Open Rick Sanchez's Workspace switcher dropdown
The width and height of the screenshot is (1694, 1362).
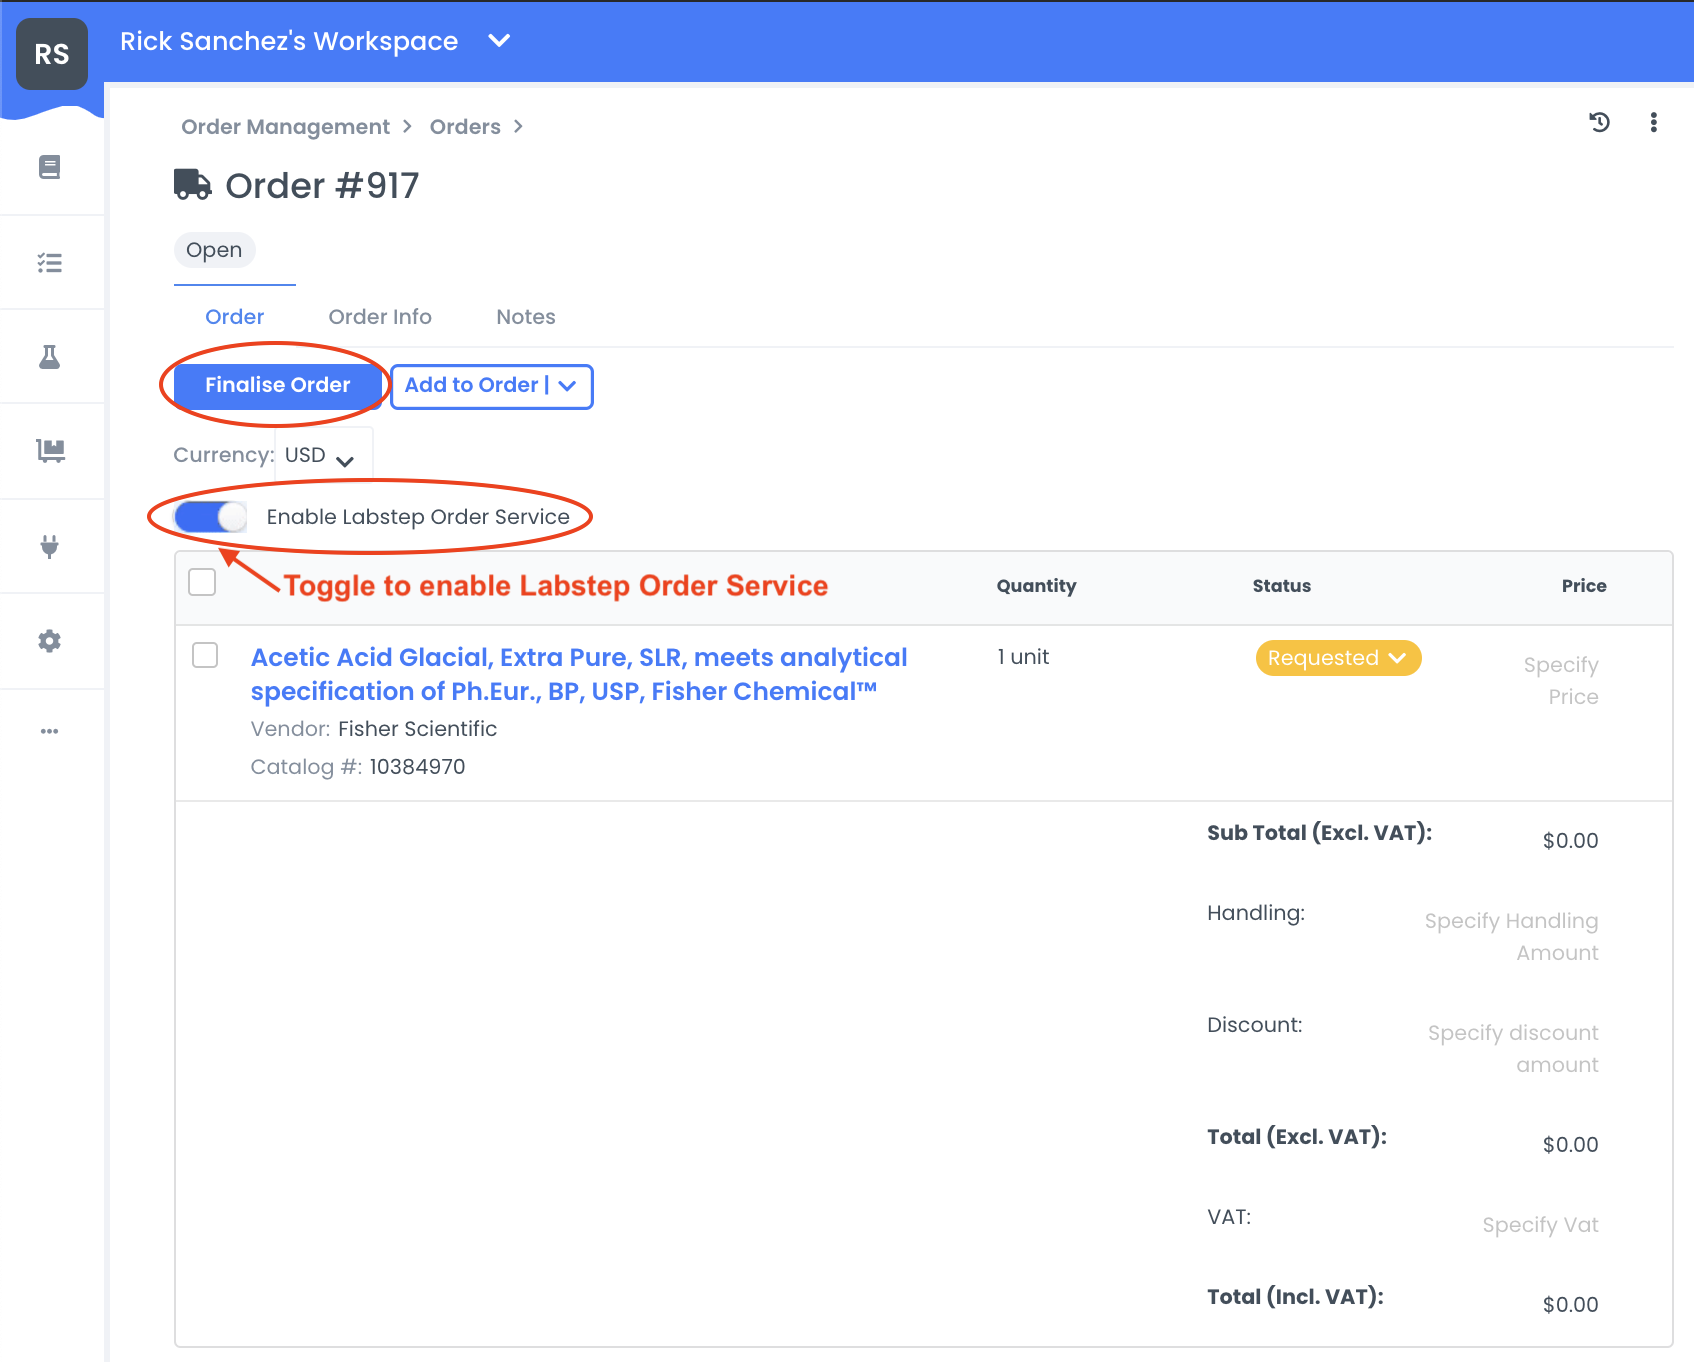pyautogui.click(x=499, y=41)
